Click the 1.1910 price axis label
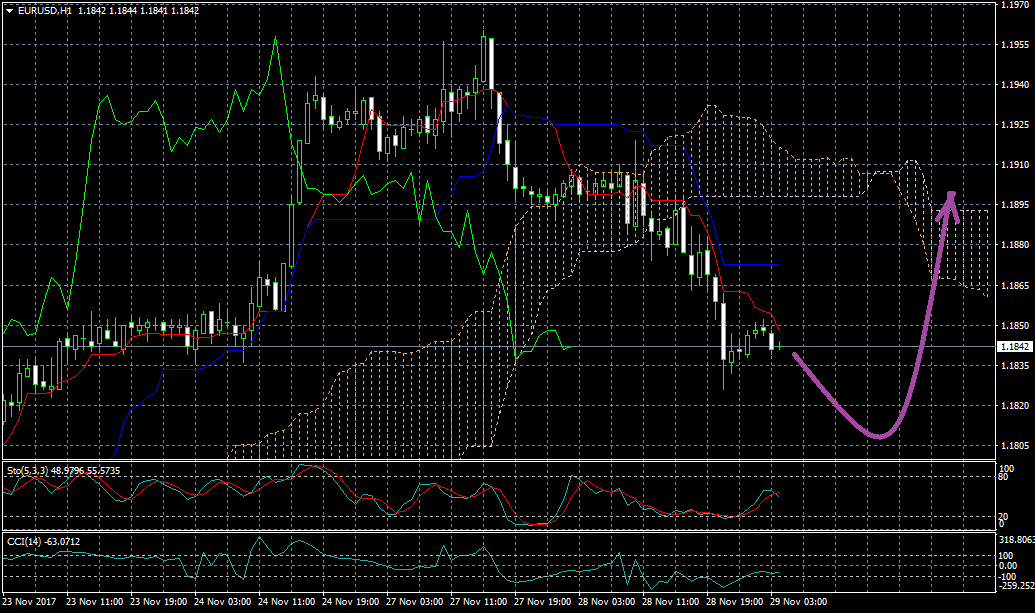This screenshot has width=1035, height=613. (1014, 165)
